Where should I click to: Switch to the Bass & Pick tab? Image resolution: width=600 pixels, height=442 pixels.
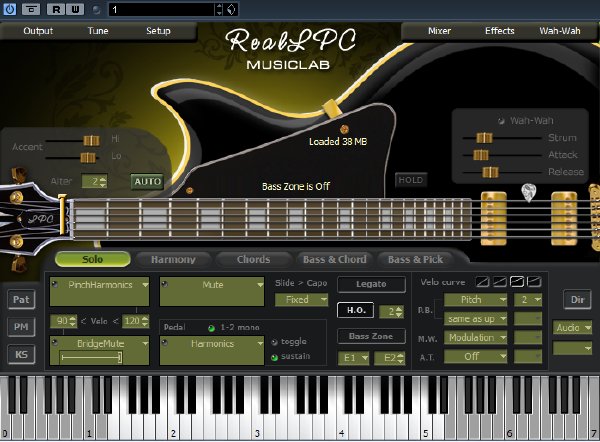pyautogui.click(x=416, y=259)
